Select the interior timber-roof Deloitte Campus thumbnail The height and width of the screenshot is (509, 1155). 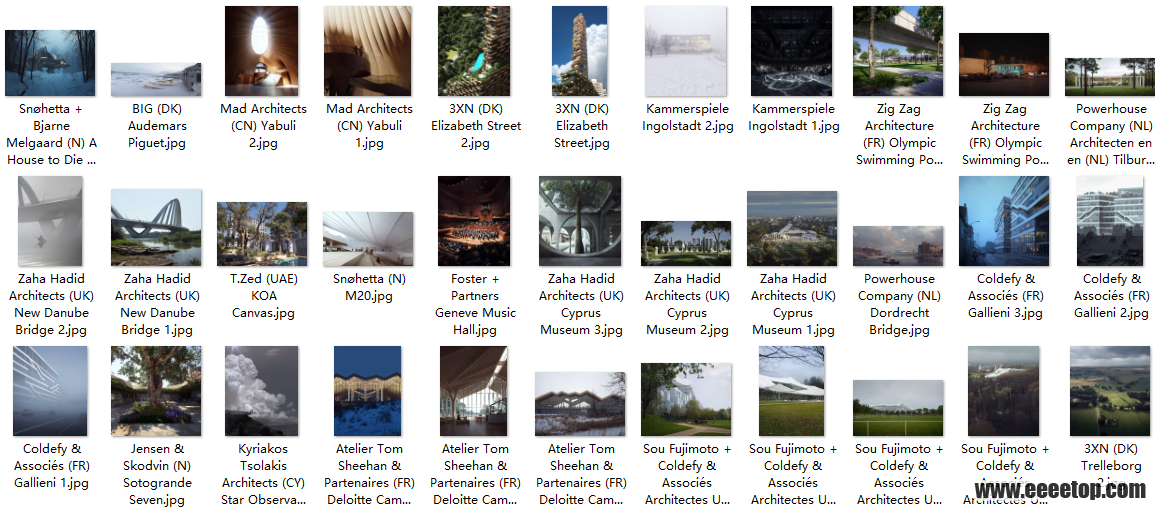tap(474, 391)
